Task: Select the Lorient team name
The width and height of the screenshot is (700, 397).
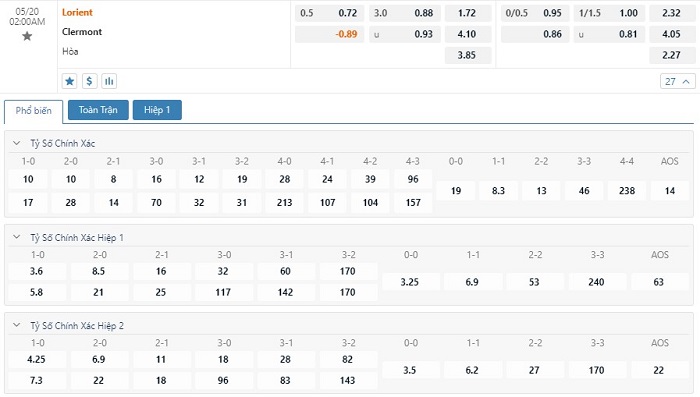Action: pyautogui.click(x=77, y=13)
